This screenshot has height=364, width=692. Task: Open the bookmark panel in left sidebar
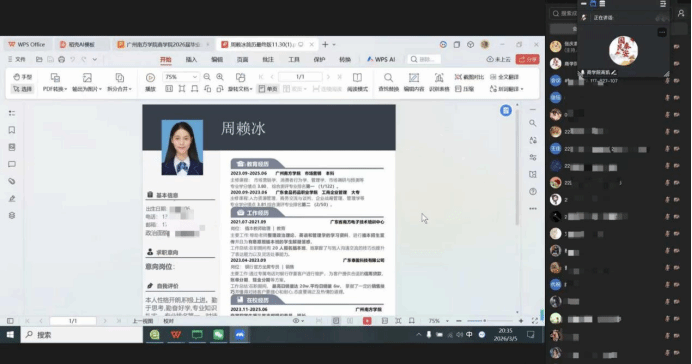click(x=12, y=130)
